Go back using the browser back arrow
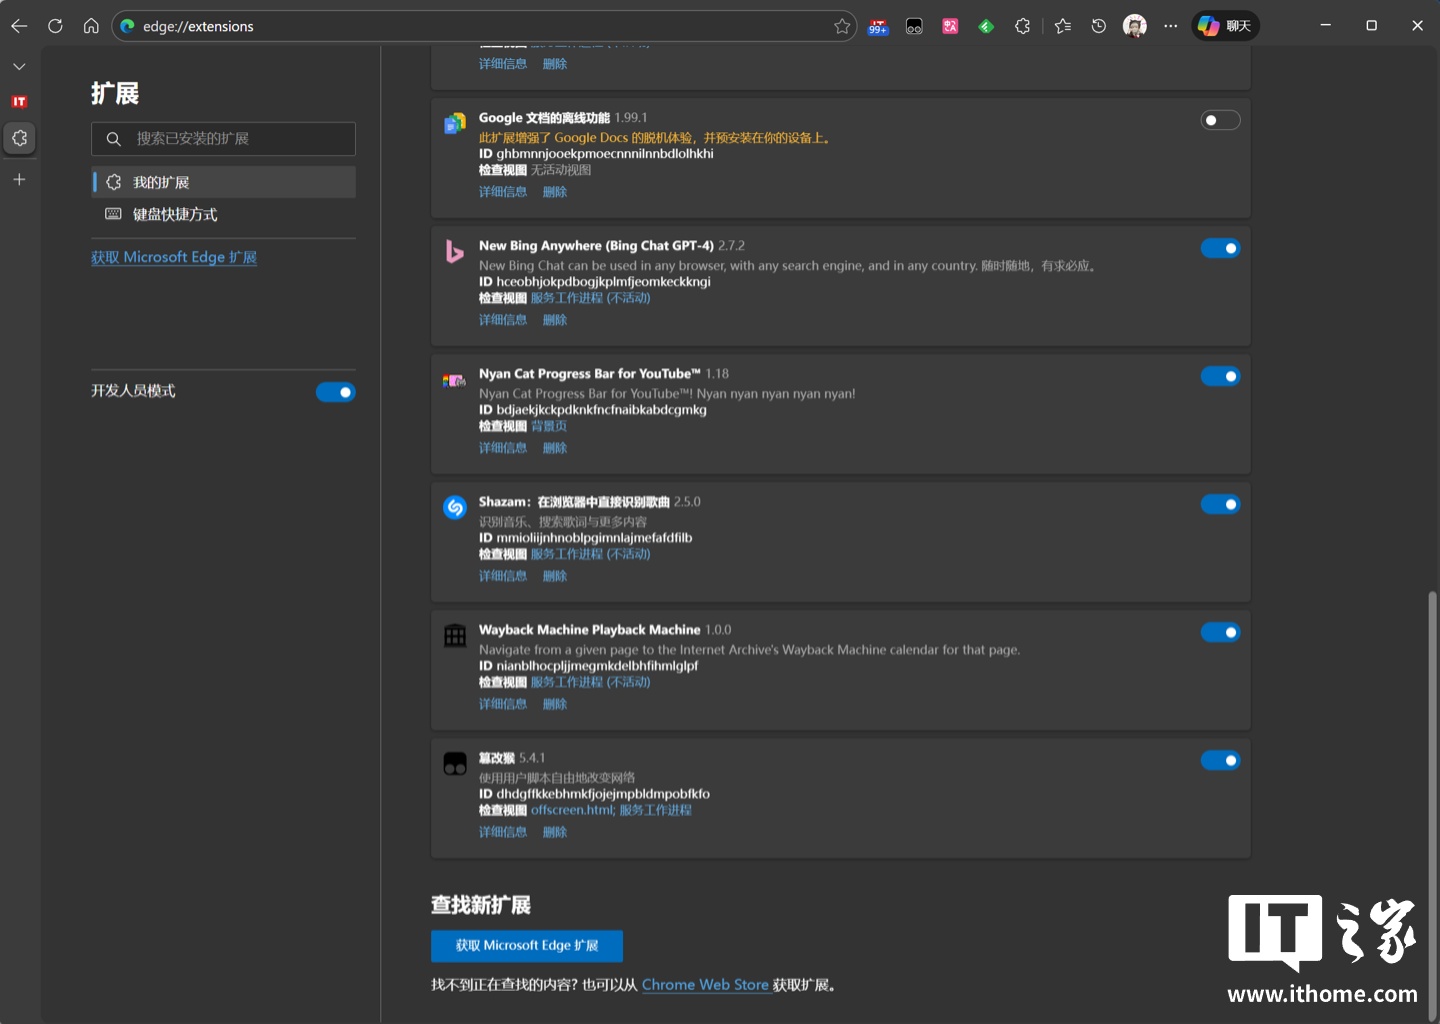Screen dimensions: 1440x1024 (19, 26)
